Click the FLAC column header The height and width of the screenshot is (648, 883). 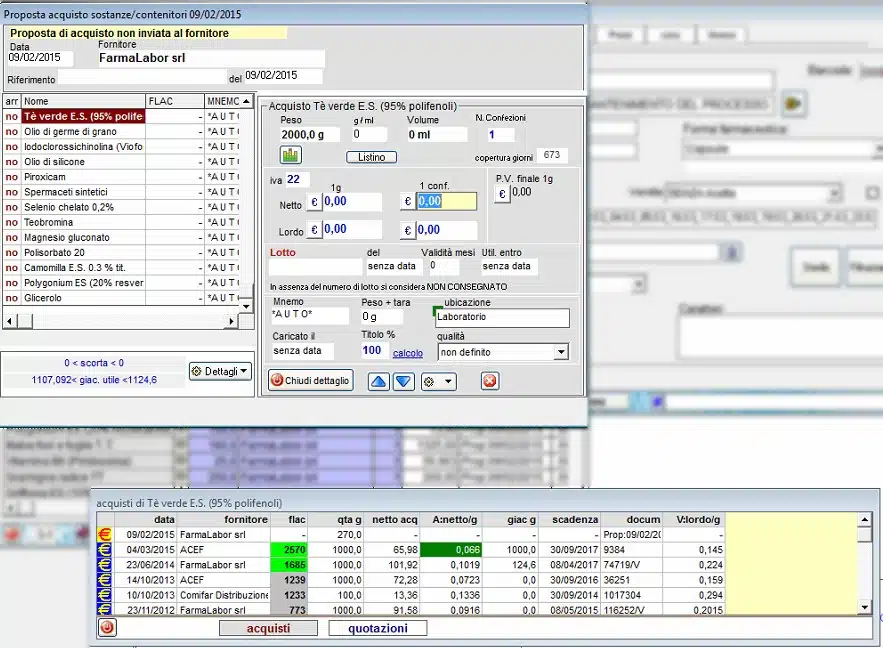pyautogui.click(x=175, y=101)
